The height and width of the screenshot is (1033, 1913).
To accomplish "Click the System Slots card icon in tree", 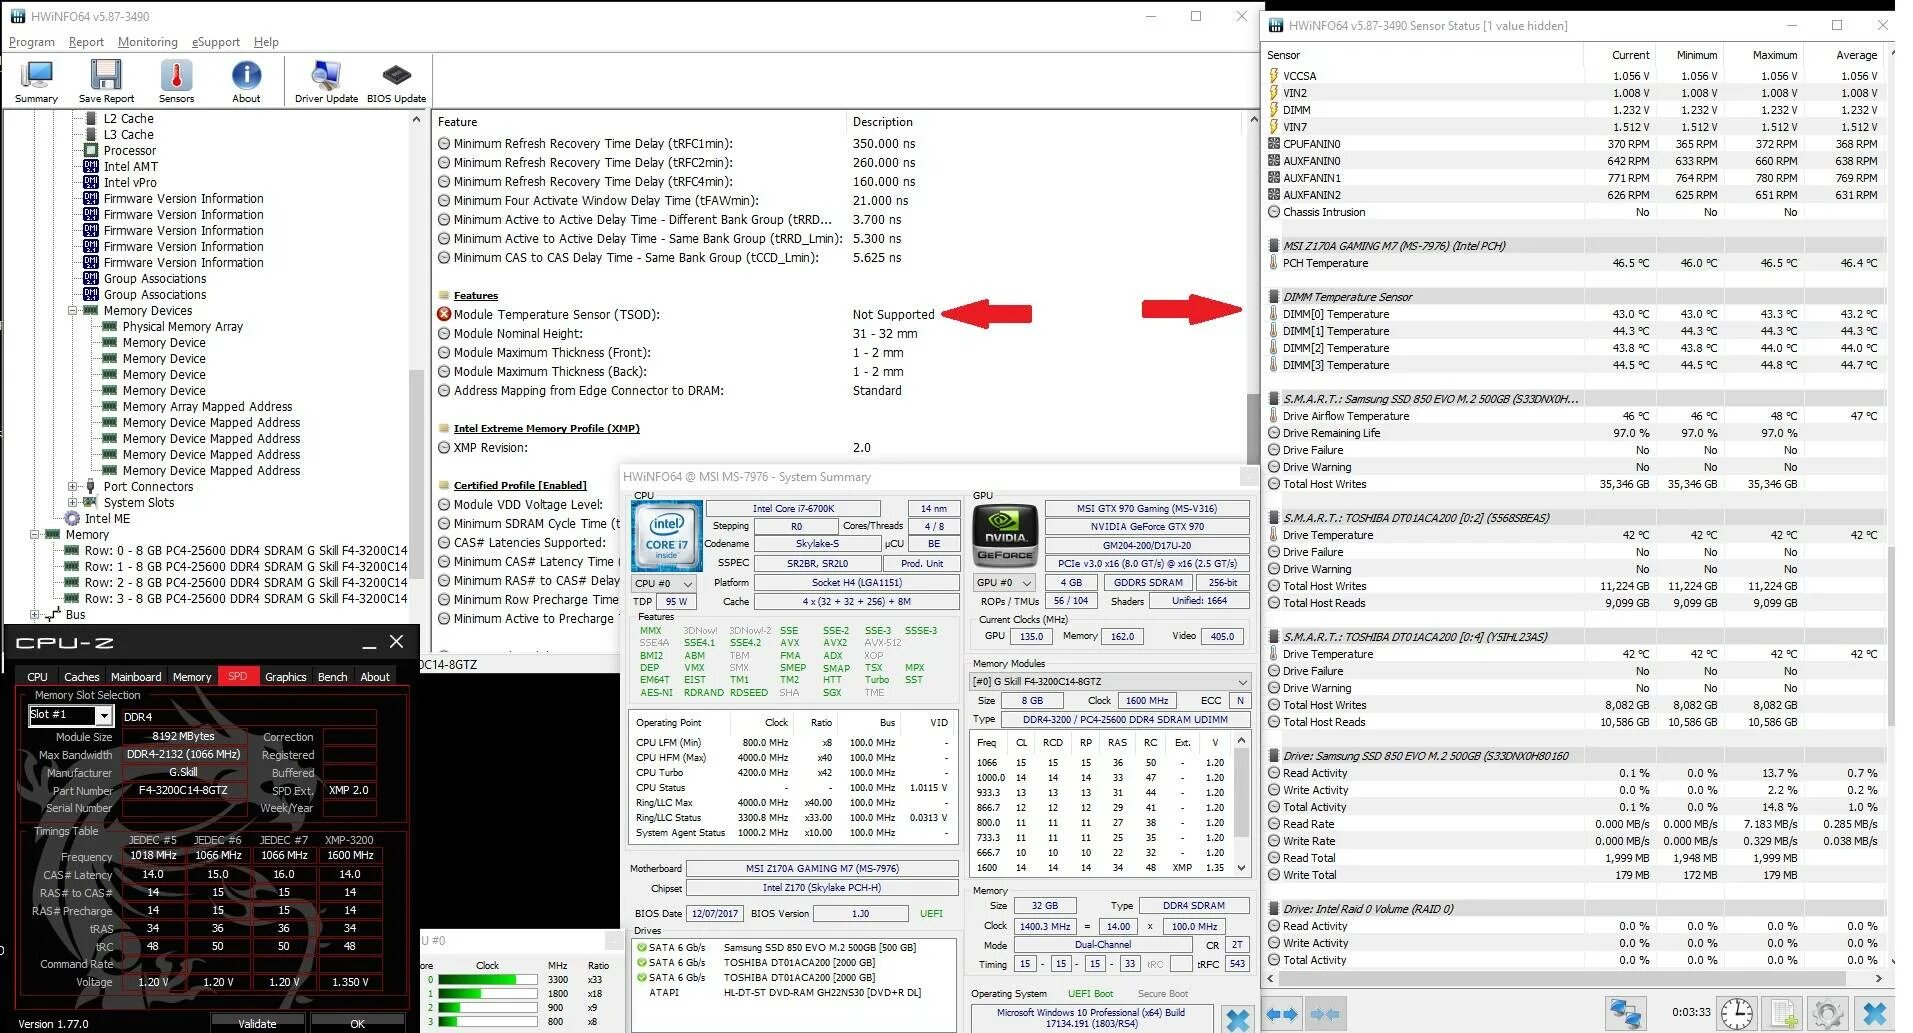I will (91, 502).
